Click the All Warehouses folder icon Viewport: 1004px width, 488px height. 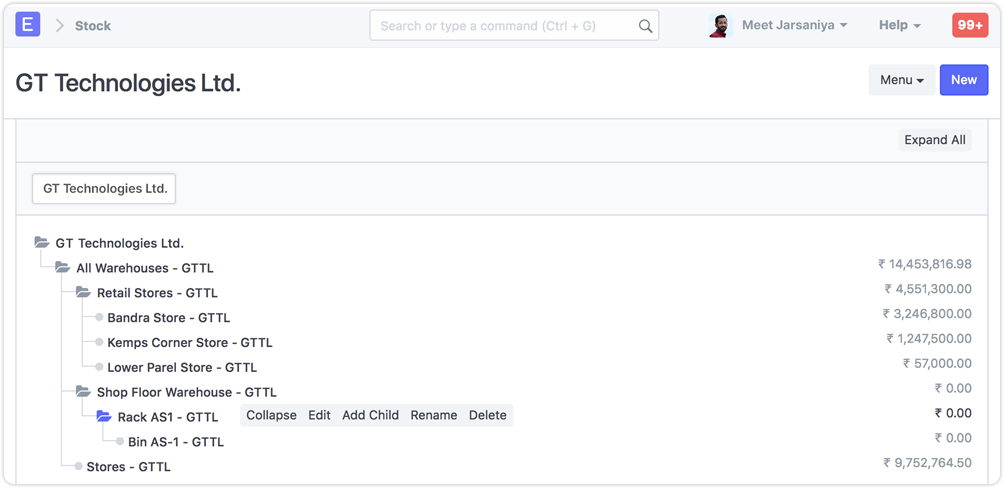[x=62, y=268]
